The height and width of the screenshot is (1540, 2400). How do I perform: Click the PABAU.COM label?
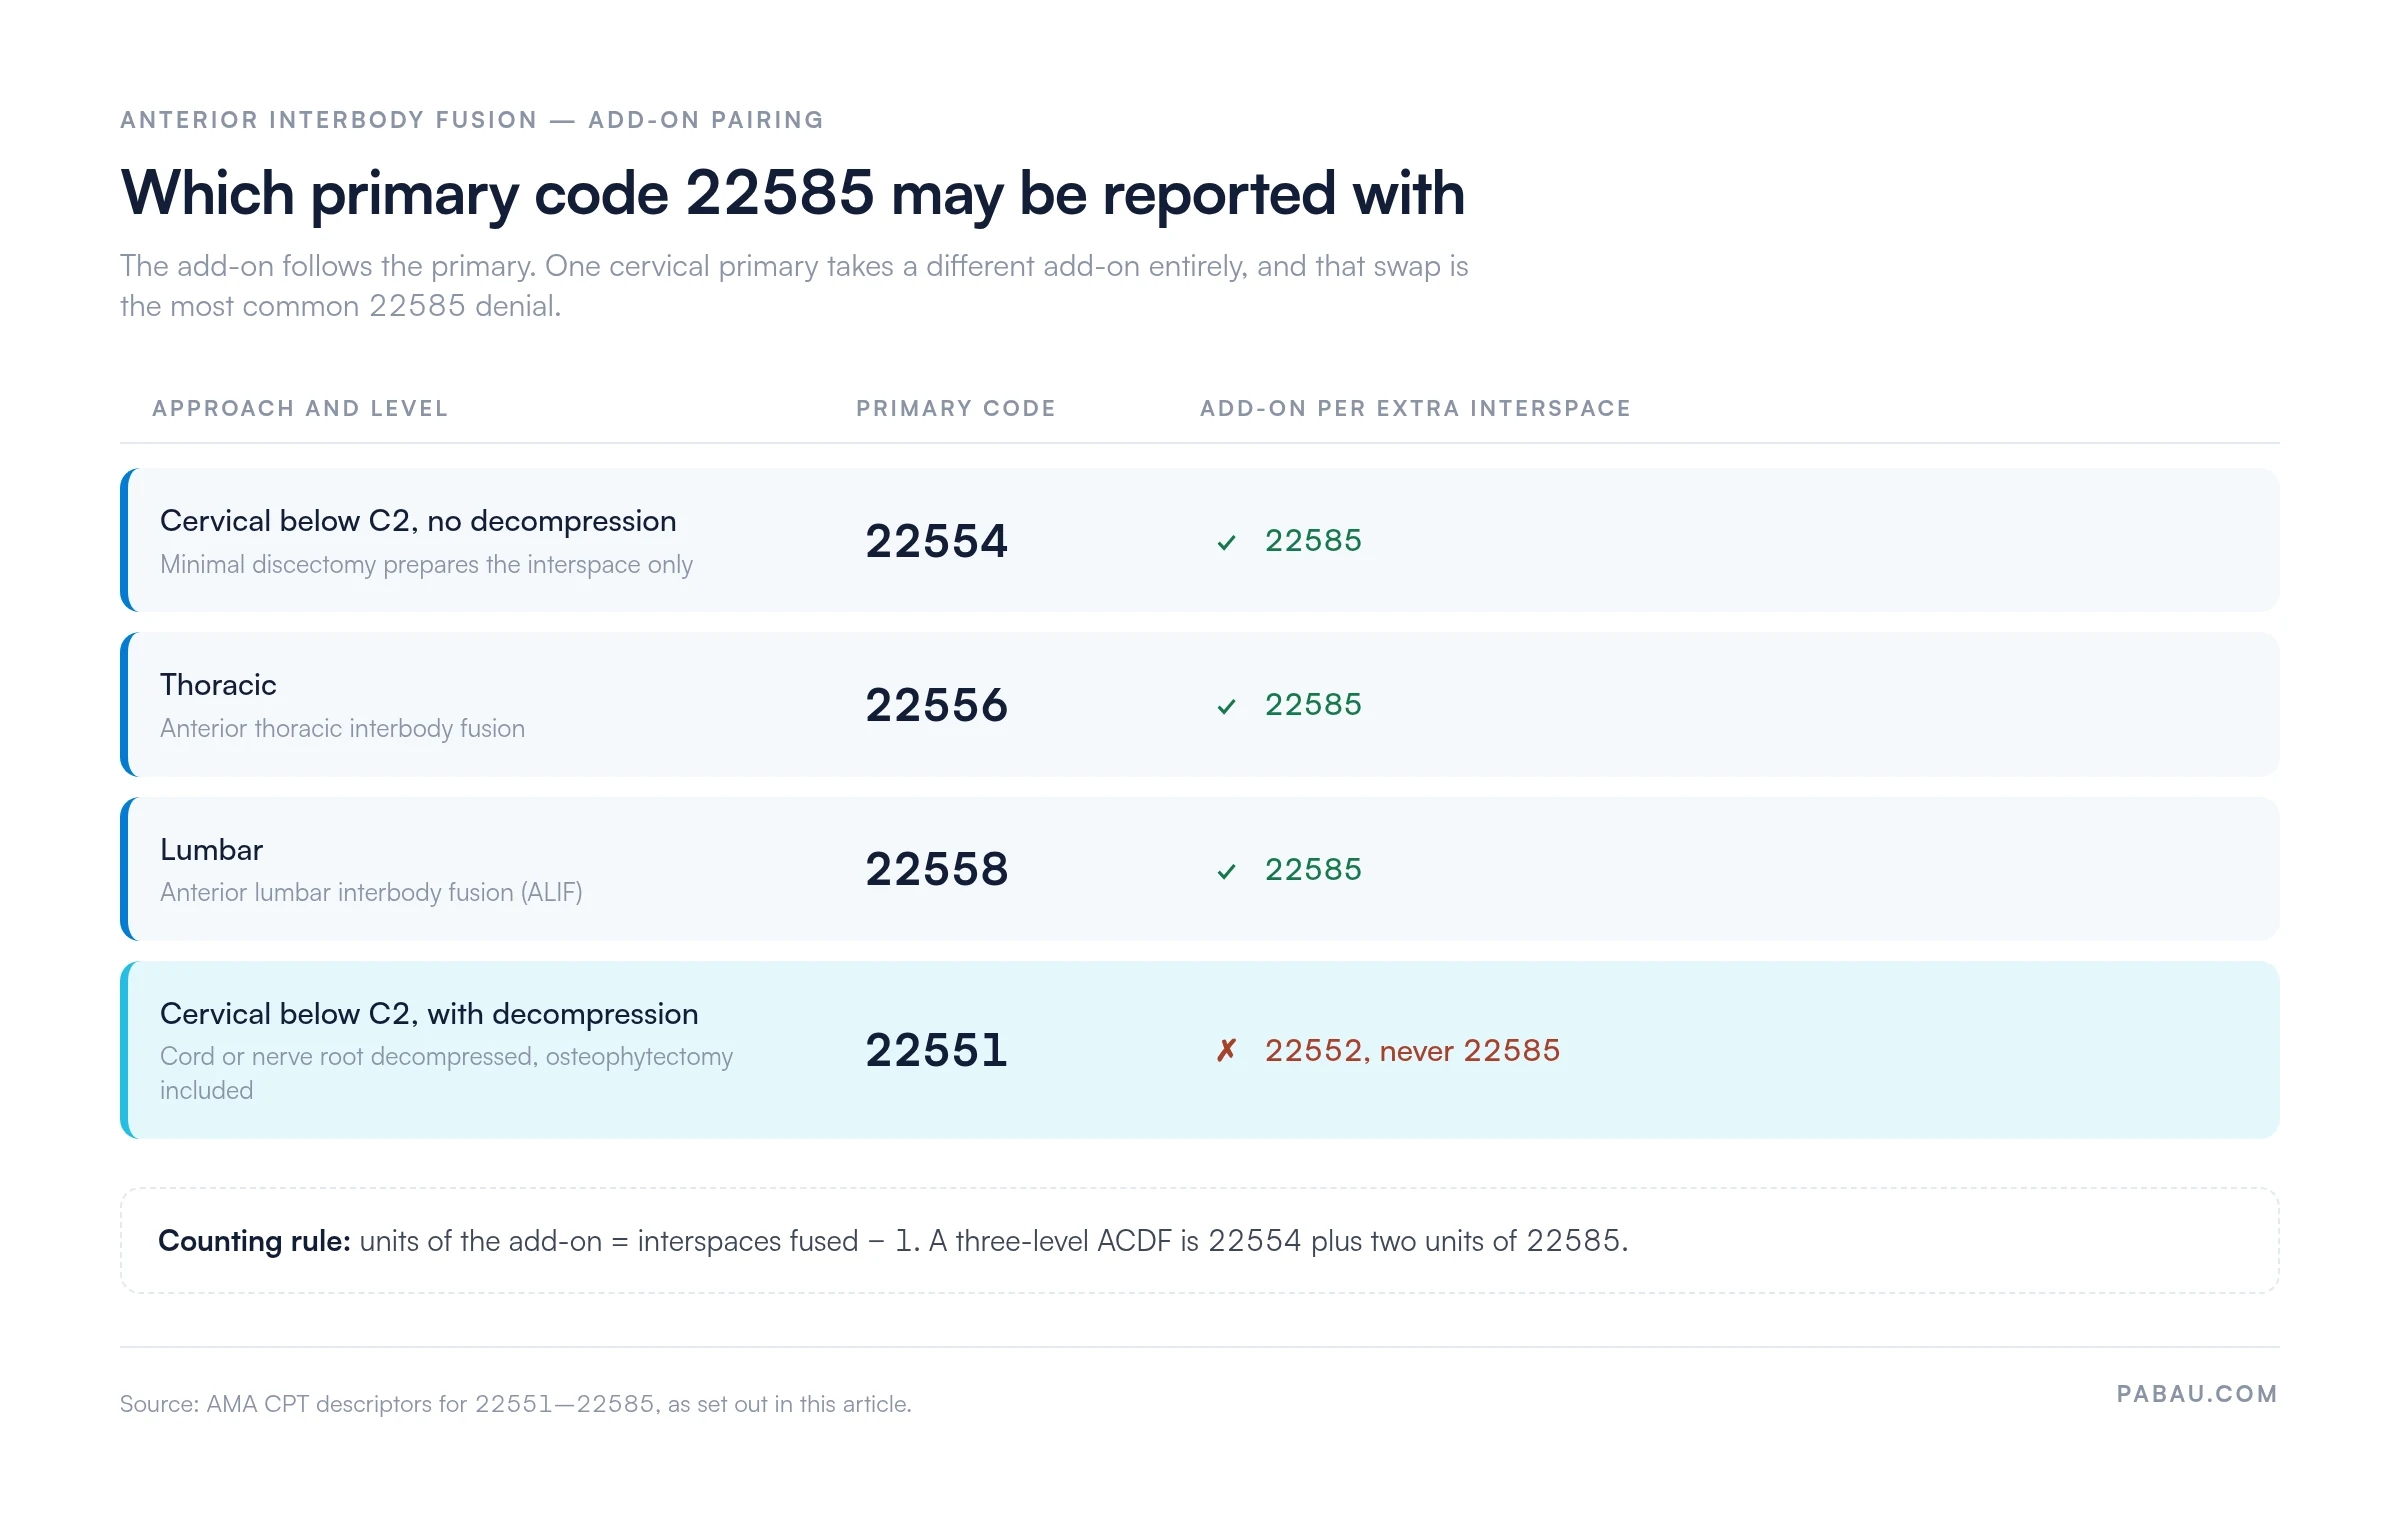tap(2197, 1394)
